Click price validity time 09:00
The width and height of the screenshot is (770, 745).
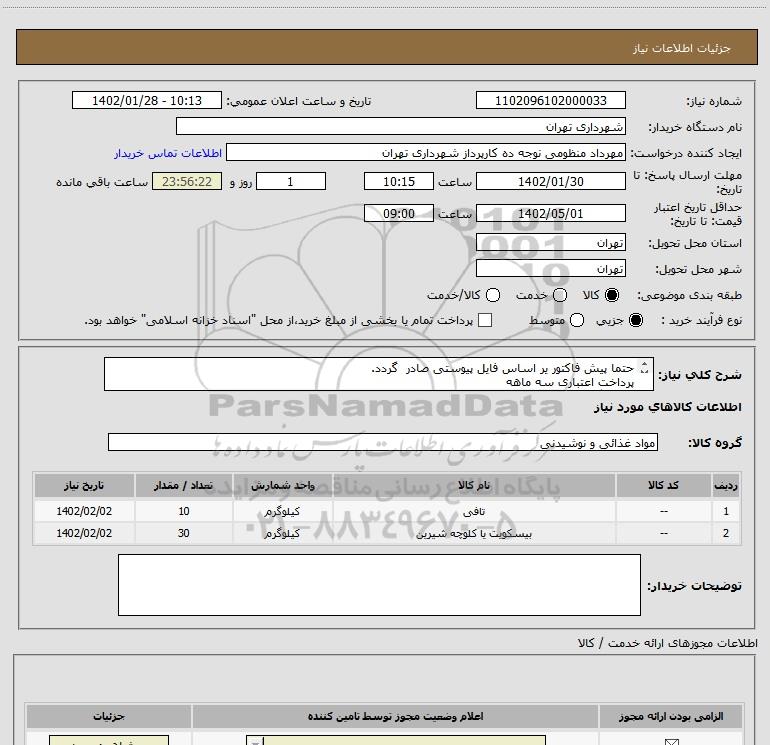point(399,213)
